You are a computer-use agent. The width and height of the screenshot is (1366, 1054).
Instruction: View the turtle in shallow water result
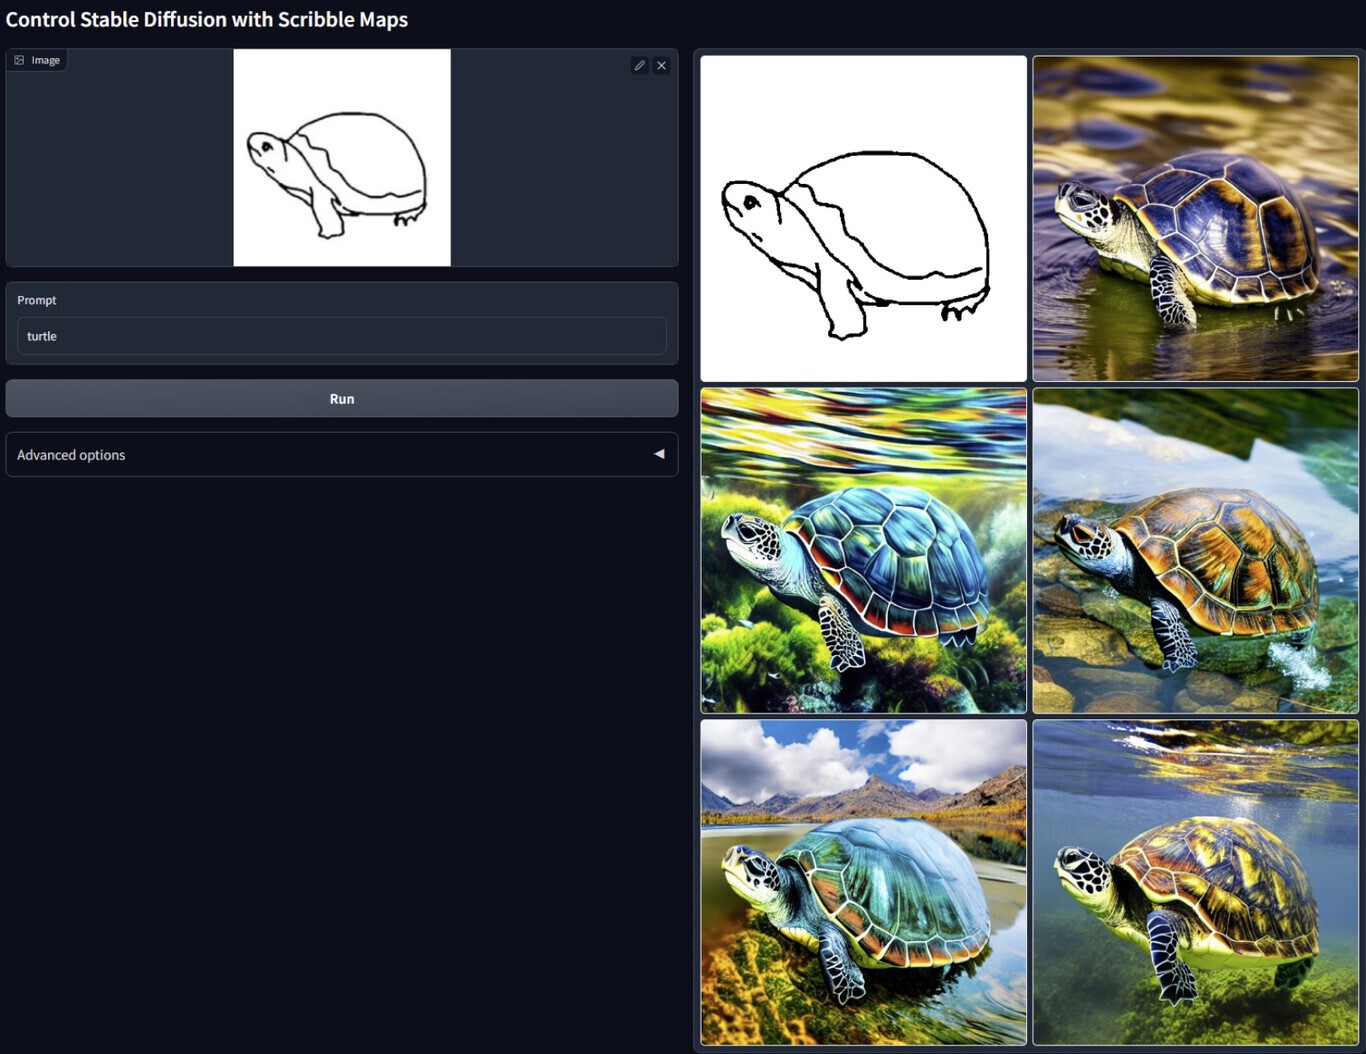coord(1196,218)
